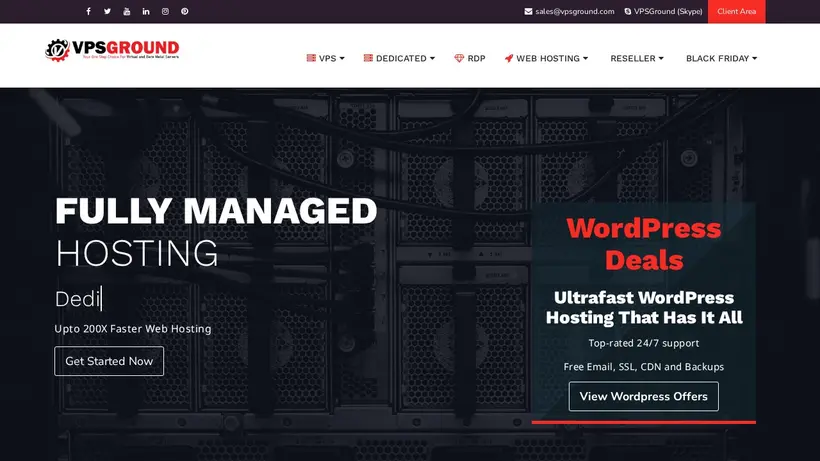
Task: Open the Facebook social icon
Action: [x=88, y=11]
